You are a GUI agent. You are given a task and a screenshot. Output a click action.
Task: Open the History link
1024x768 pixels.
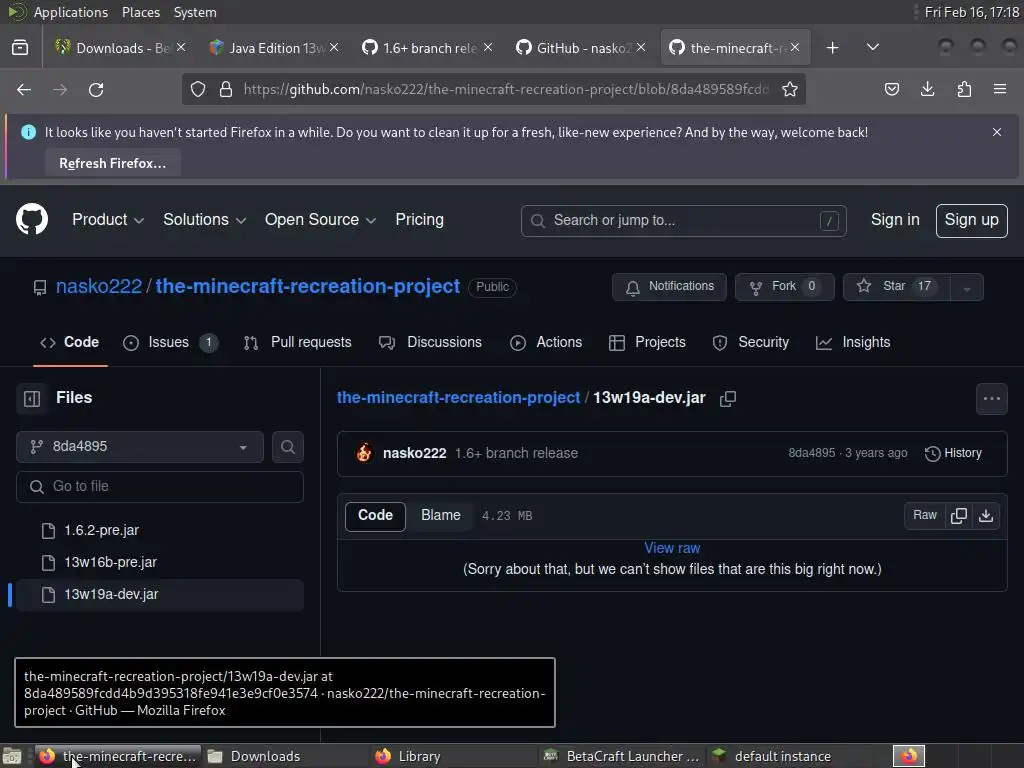pyautogui.click(x=953, y=453)
